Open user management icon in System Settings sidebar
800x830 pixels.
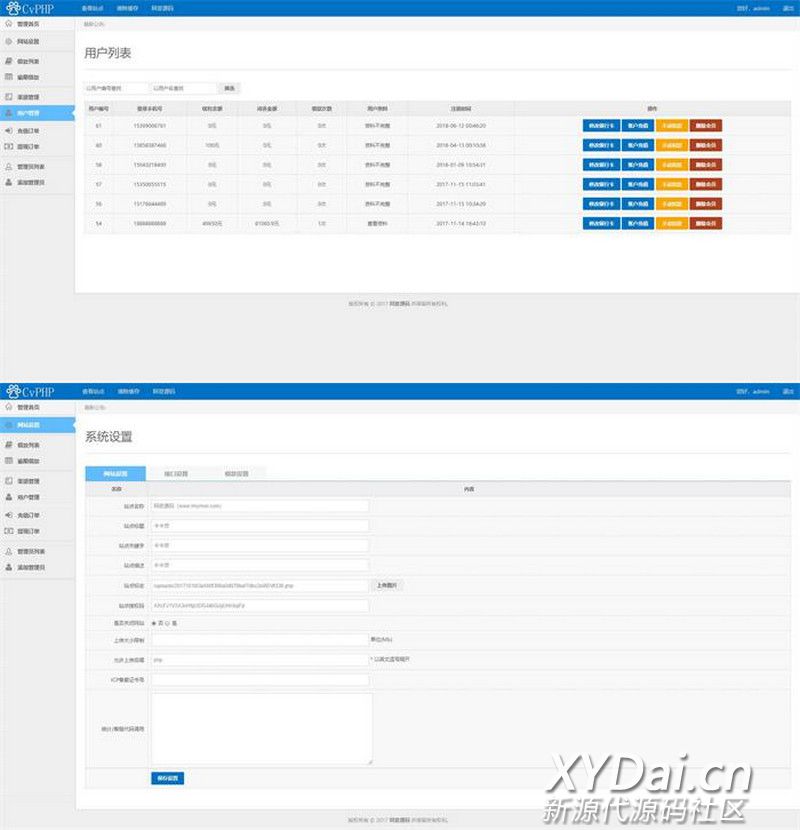9,496
